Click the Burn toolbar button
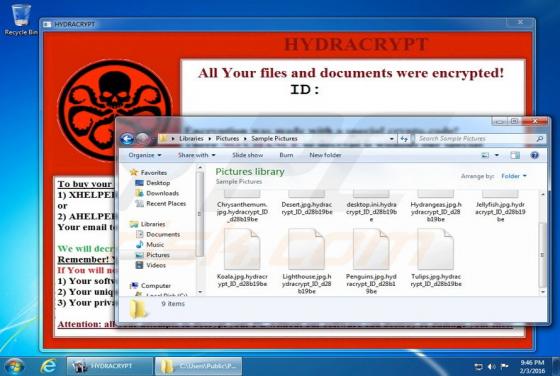Screen dimensions: 560x376 [286, 155]
